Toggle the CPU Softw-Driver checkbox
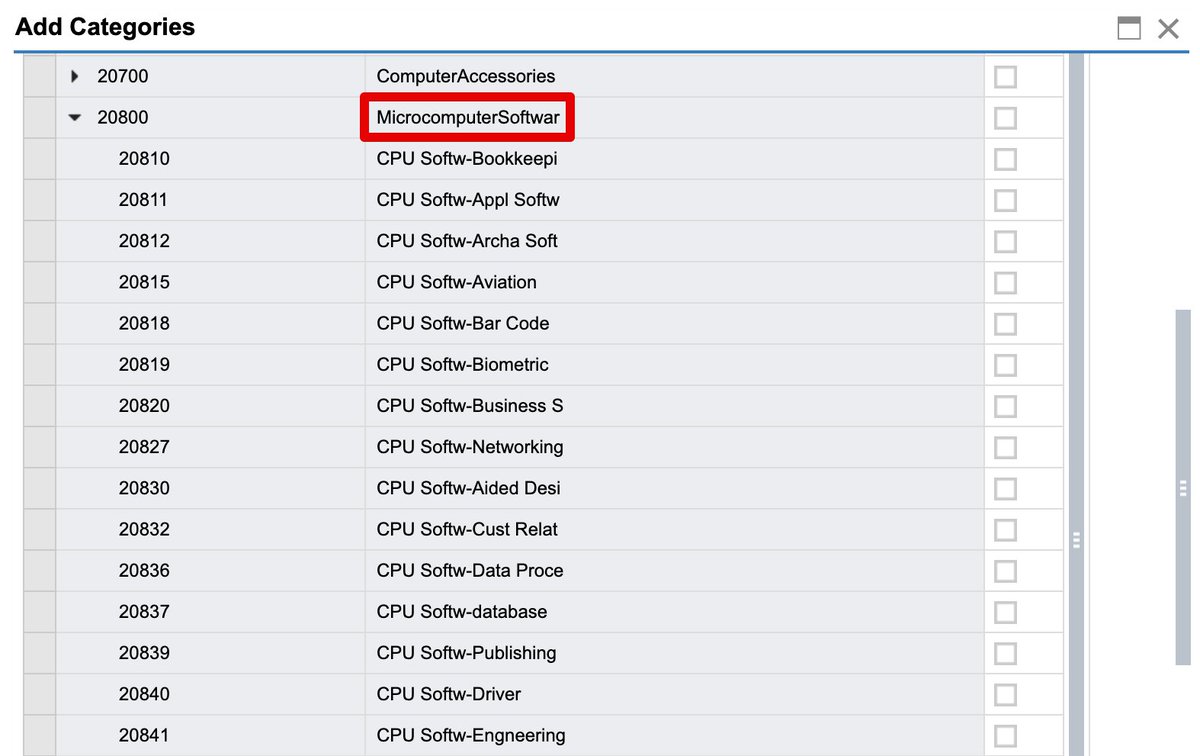The height and width of the screenshot is (756, 1200). 1005,694
